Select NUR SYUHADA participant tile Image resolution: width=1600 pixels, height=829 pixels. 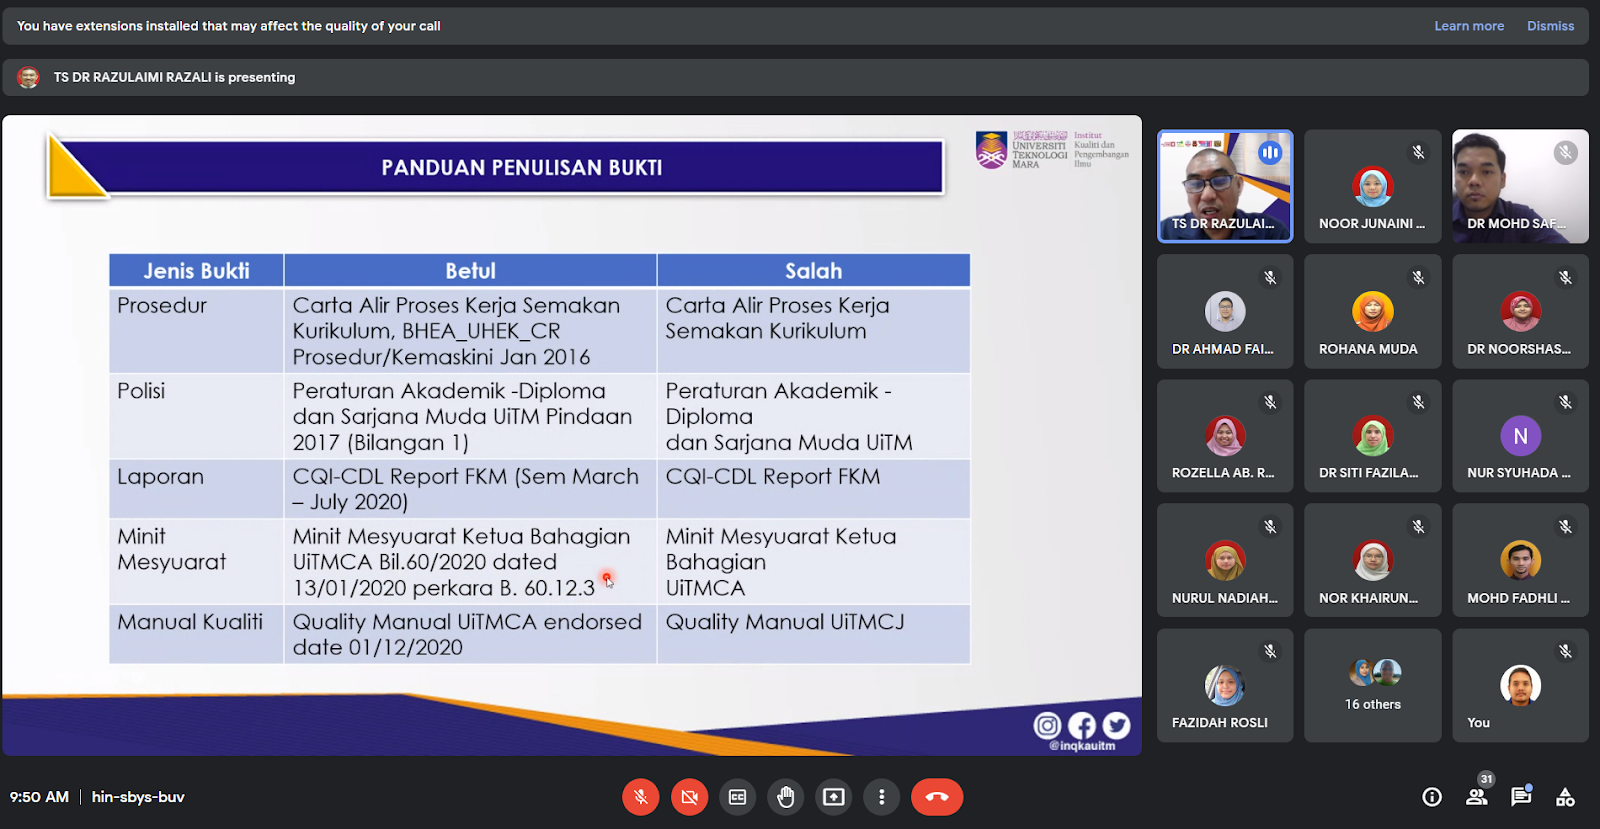coord(1520,436)
